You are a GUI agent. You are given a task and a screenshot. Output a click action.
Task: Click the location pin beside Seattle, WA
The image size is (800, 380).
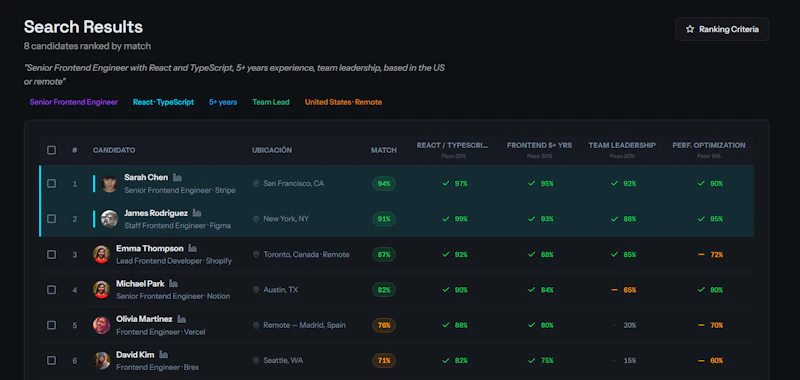(x=256, y=361)
